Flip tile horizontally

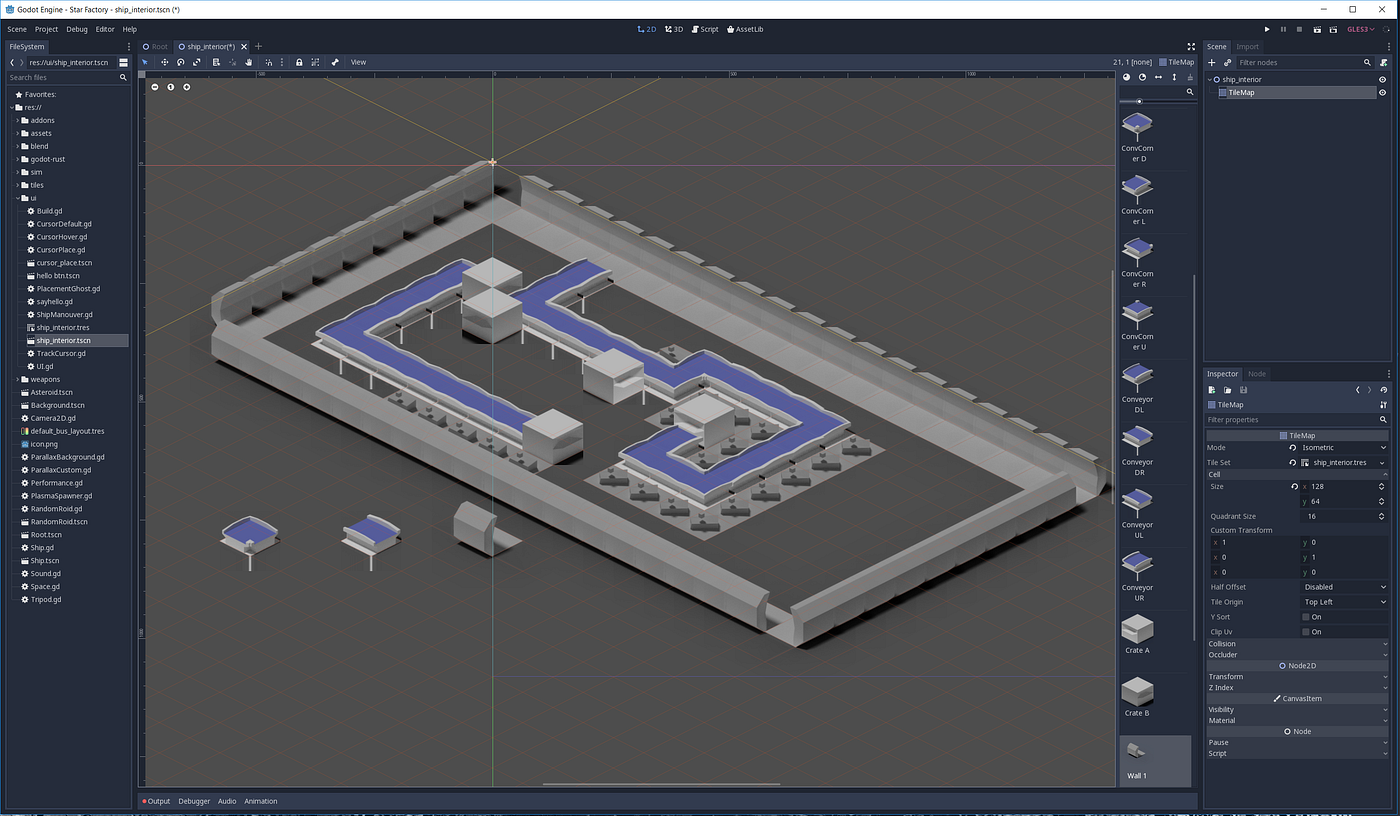pyautogui.click(x=1159, y=77)
